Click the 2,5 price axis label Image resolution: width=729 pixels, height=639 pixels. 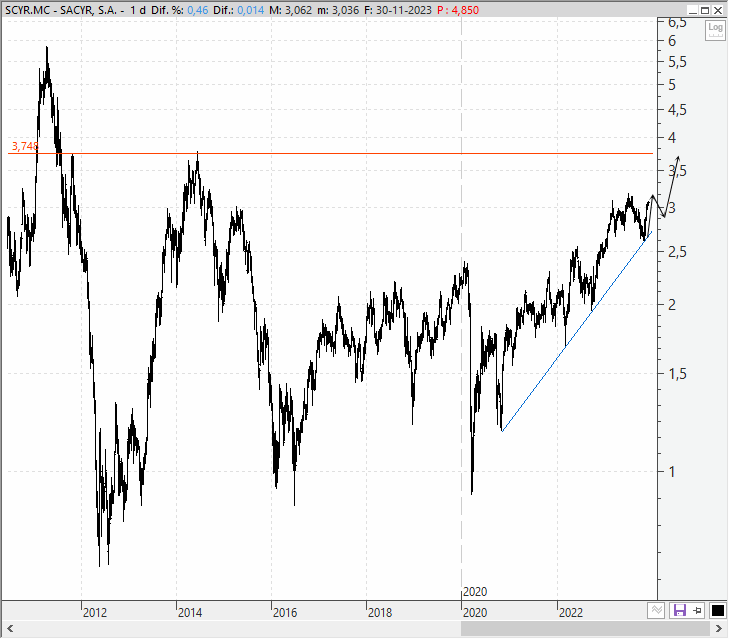point(677,252)
